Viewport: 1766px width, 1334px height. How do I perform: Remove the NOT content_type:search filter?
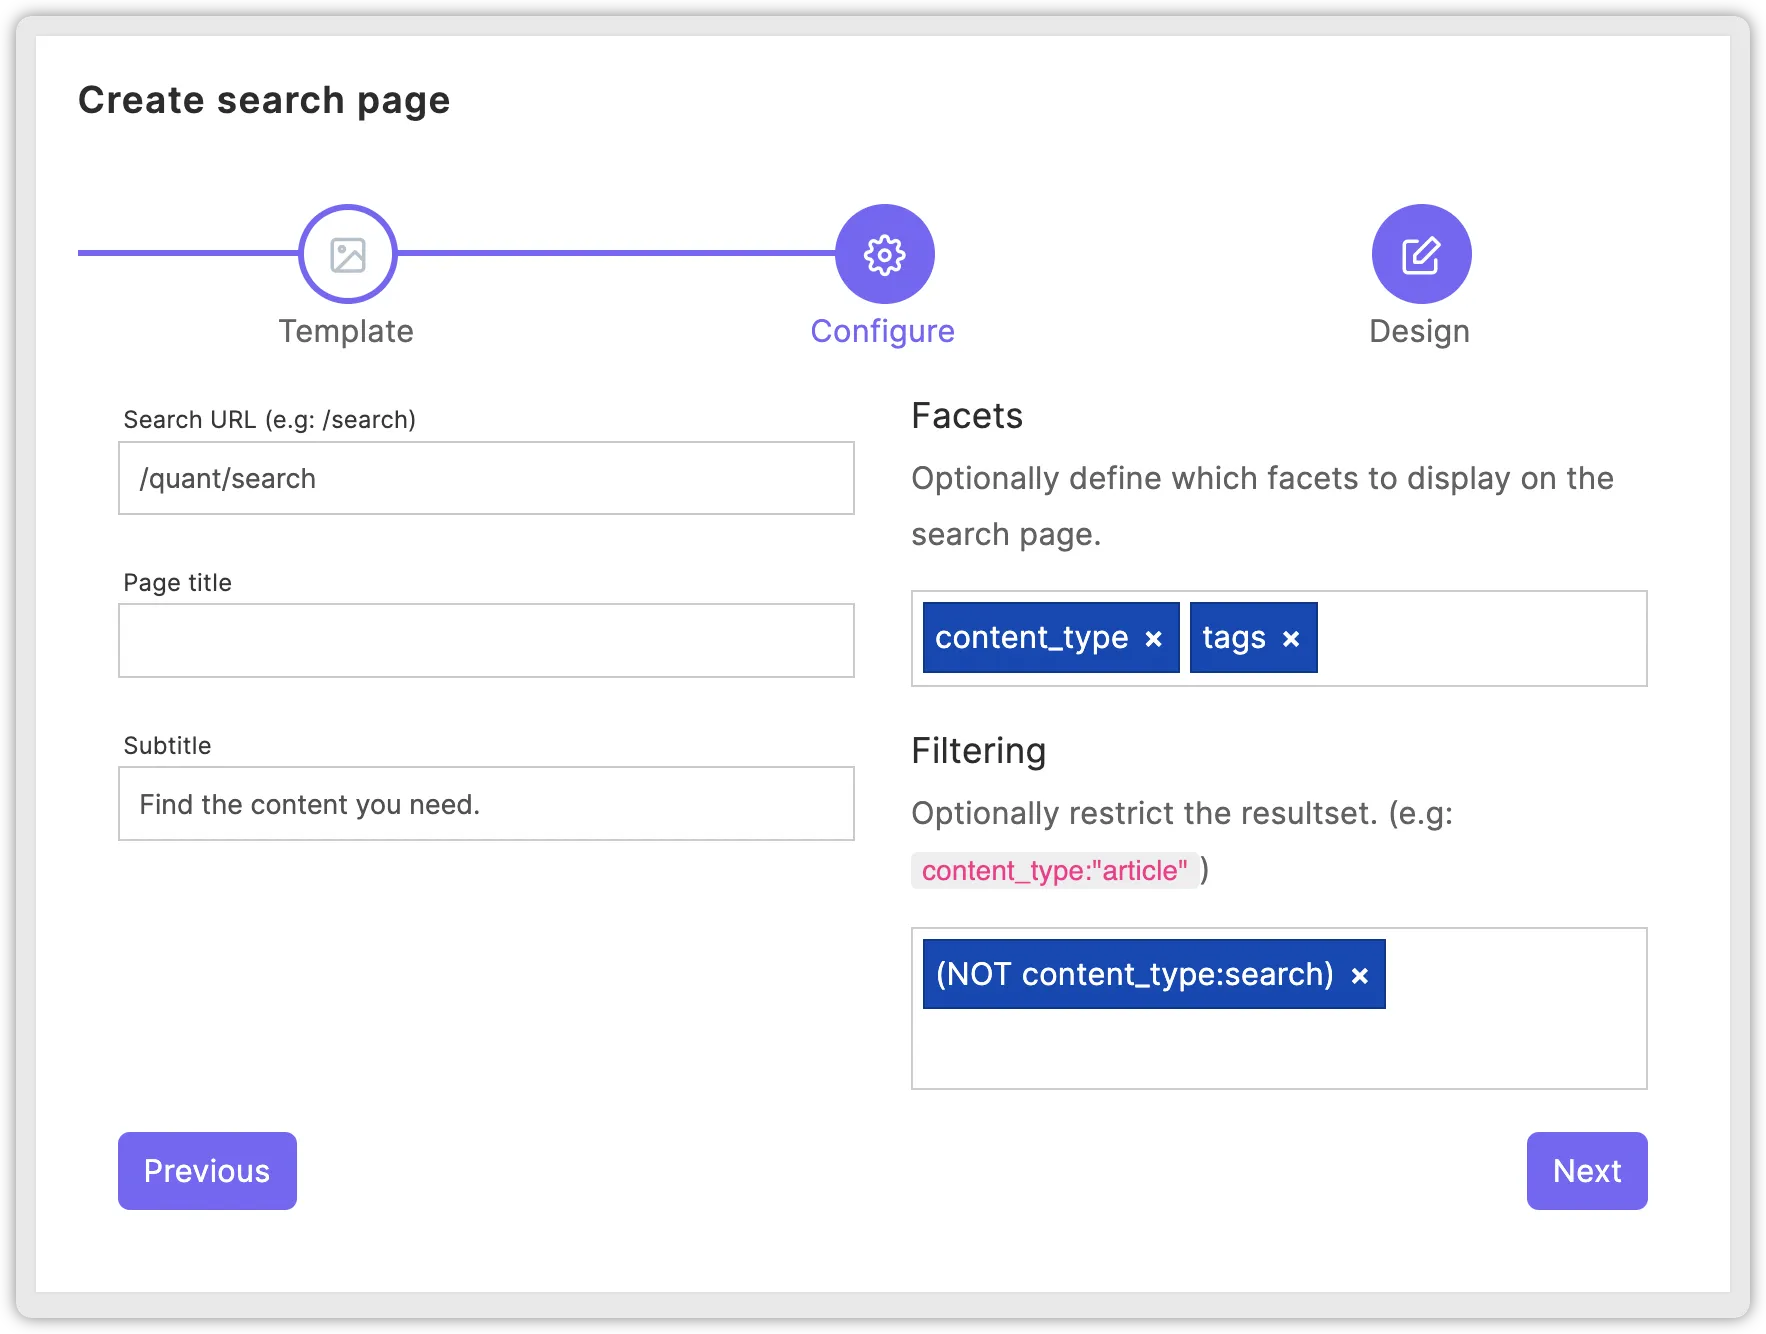point(1359,974)
